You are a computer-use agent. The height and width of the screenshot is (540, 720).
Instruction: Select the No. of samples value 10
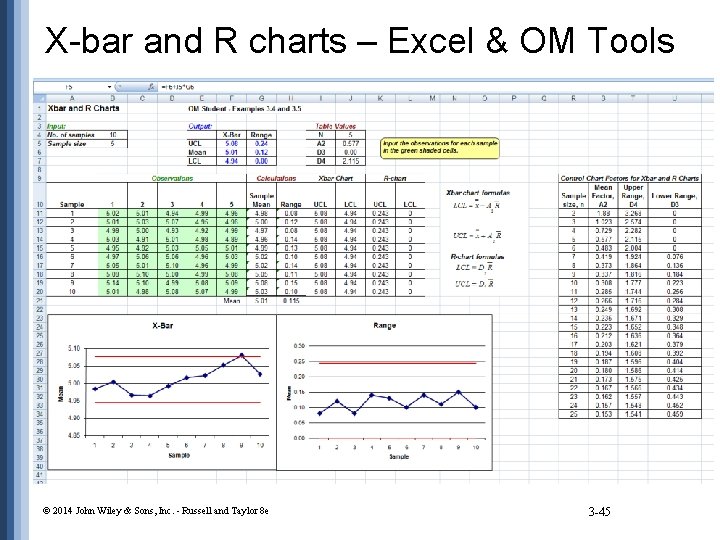pos(113,135)
